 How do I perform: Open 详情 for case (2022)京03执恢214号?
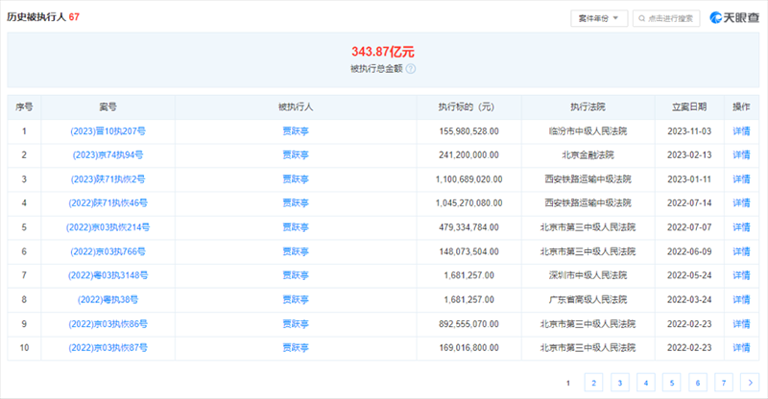coord(741,227)
